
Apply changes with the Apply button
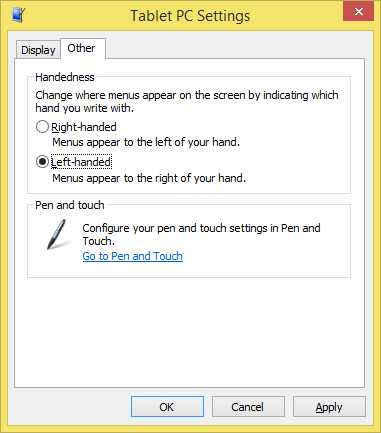click(x=329, y=407)
